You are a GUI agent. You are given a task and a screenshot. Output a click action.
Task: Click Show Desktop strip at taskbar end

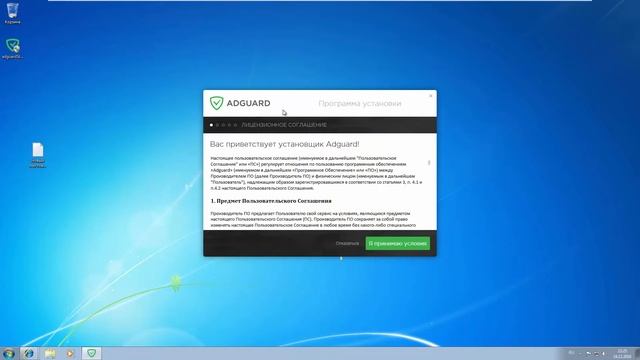click(637, 353)
